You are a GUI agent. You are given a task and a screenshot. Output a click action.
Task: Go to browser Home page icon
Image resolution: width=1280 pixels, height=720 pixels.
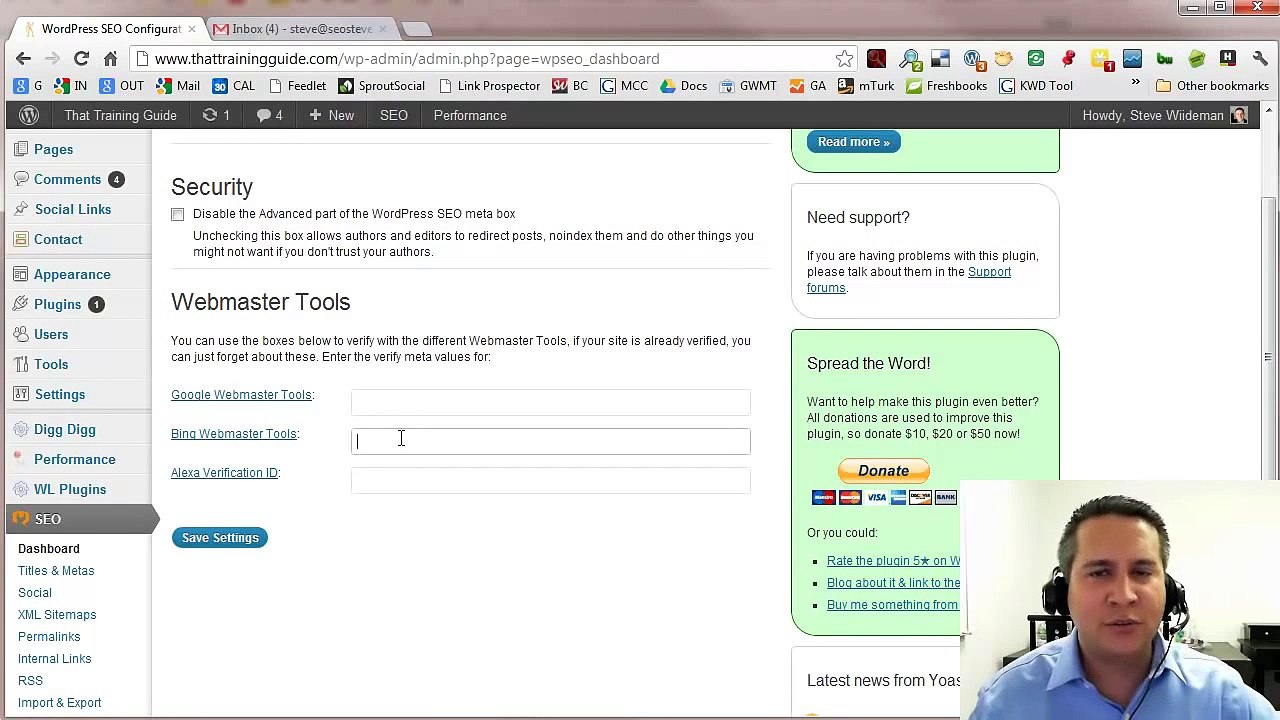click(110, 59)
